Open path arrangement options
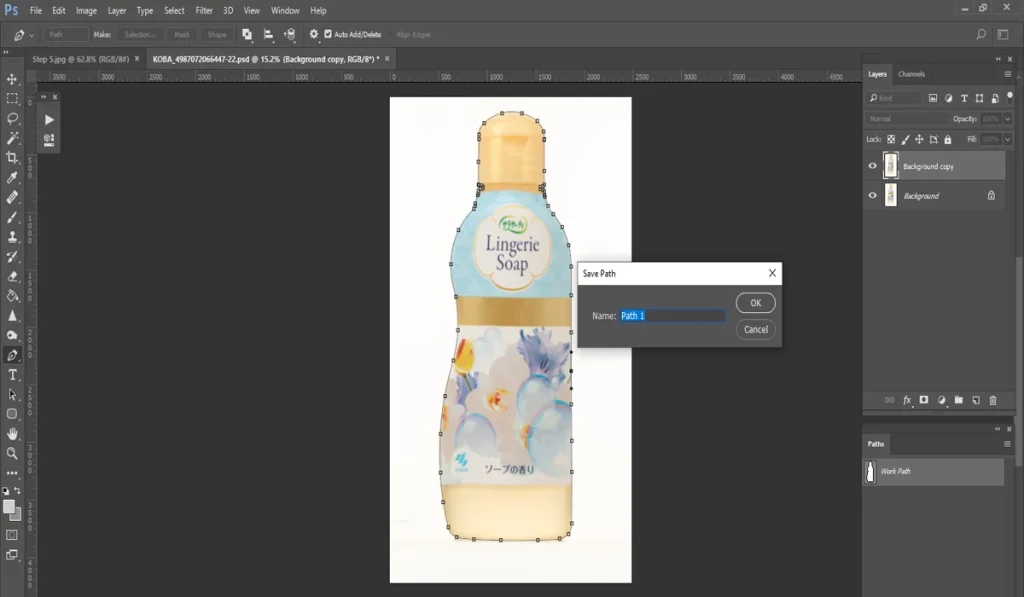 pyautogui.click(x=289, y=35)
